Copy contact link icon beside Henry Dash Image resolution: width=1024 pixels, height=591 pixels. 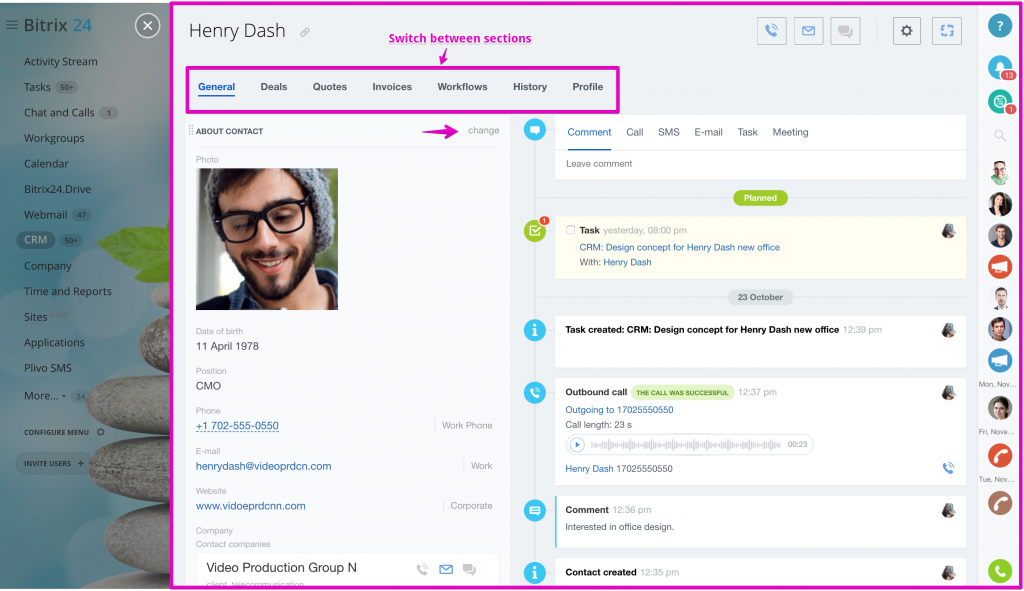pos(304,32)
